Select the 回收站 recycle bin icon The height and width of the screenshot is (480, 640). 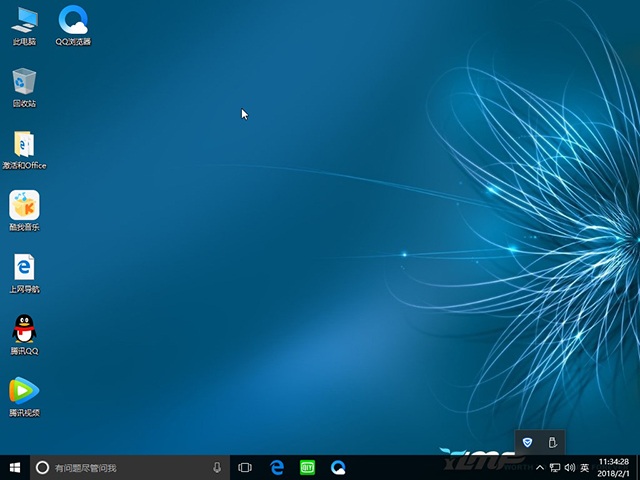coord(24,88)
